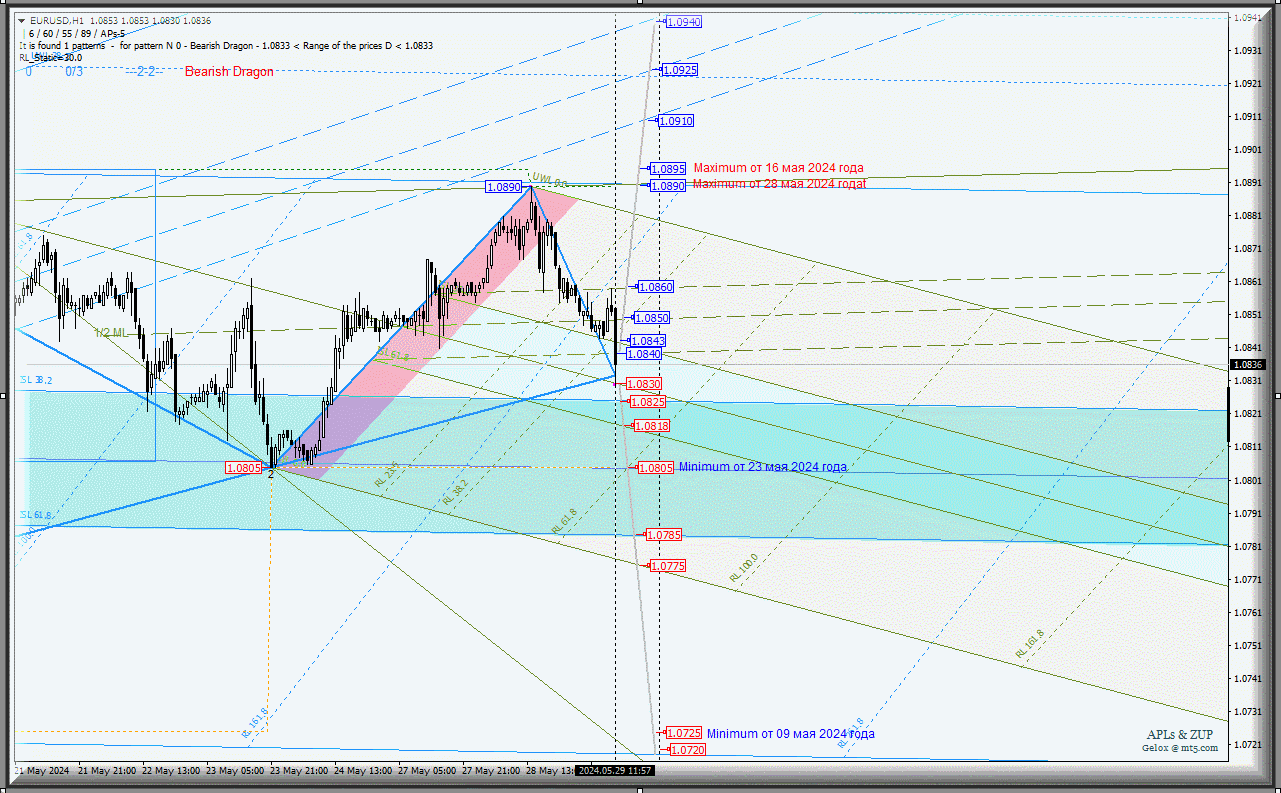This screenshot has height=793, width=1281.
Task: Select the red 1.0725 price tag
Action: click(684, 733)
